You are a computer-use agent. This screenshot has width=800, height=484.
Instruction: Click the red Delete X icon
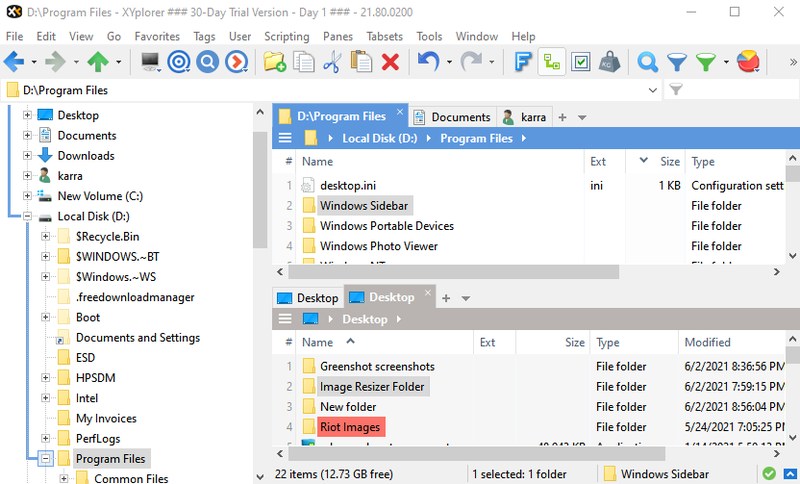(391, 62)
